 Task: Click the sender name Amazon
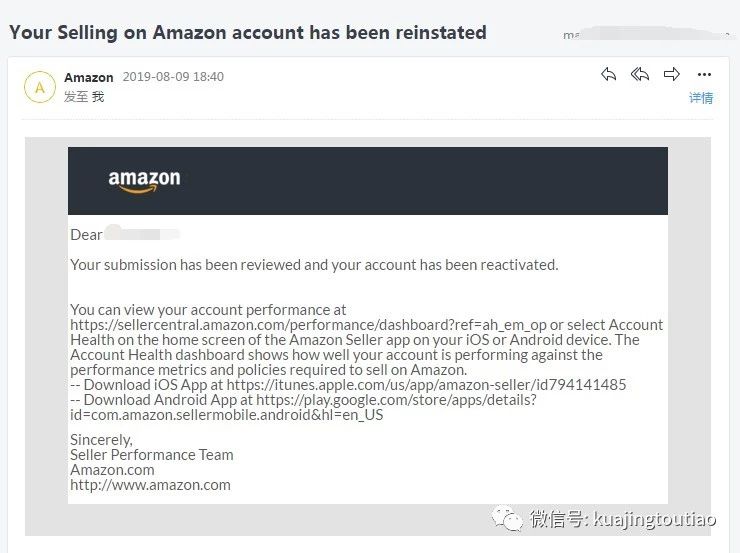click(88, 77)
